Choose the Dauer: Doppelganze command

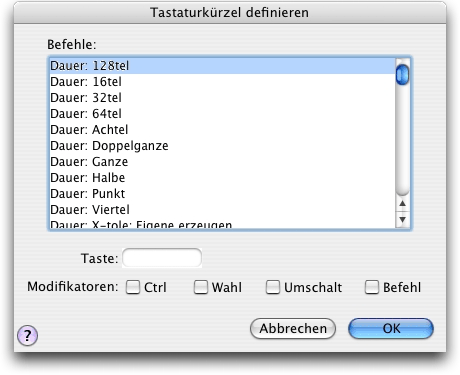222,146
